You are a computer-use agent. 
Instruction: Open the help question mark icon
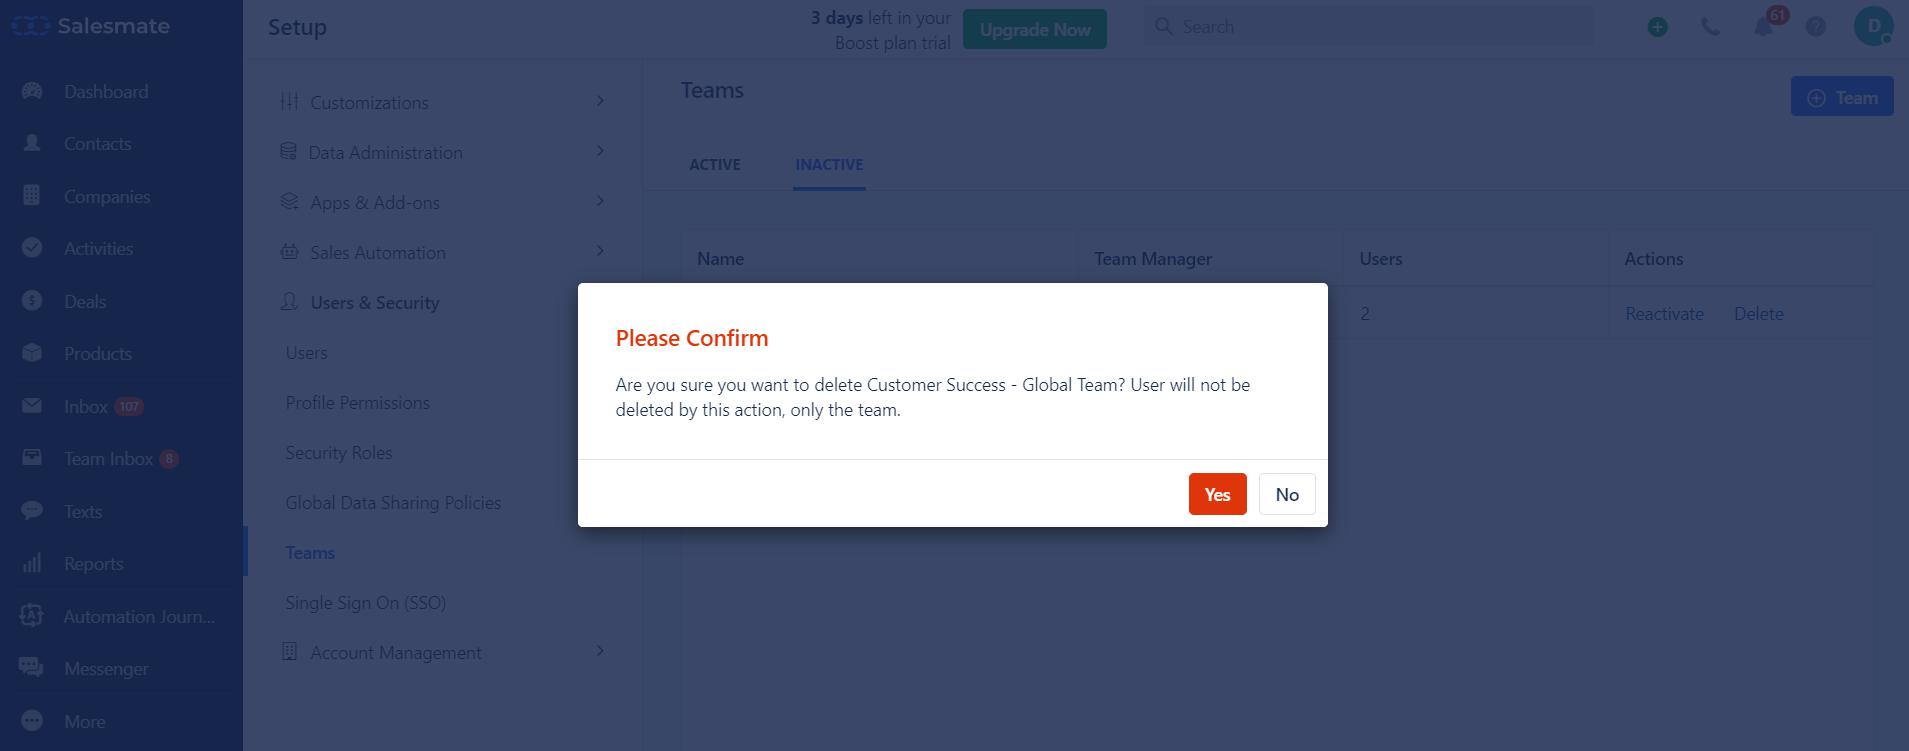click(1816, 27)
